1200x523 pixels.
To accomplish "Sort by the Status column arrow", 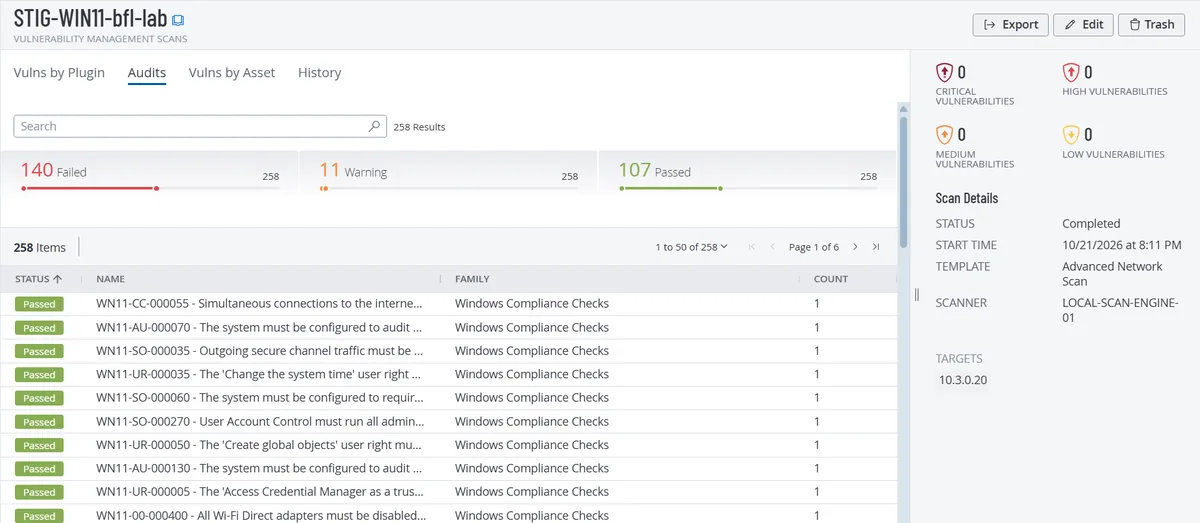I will (57, 279).
